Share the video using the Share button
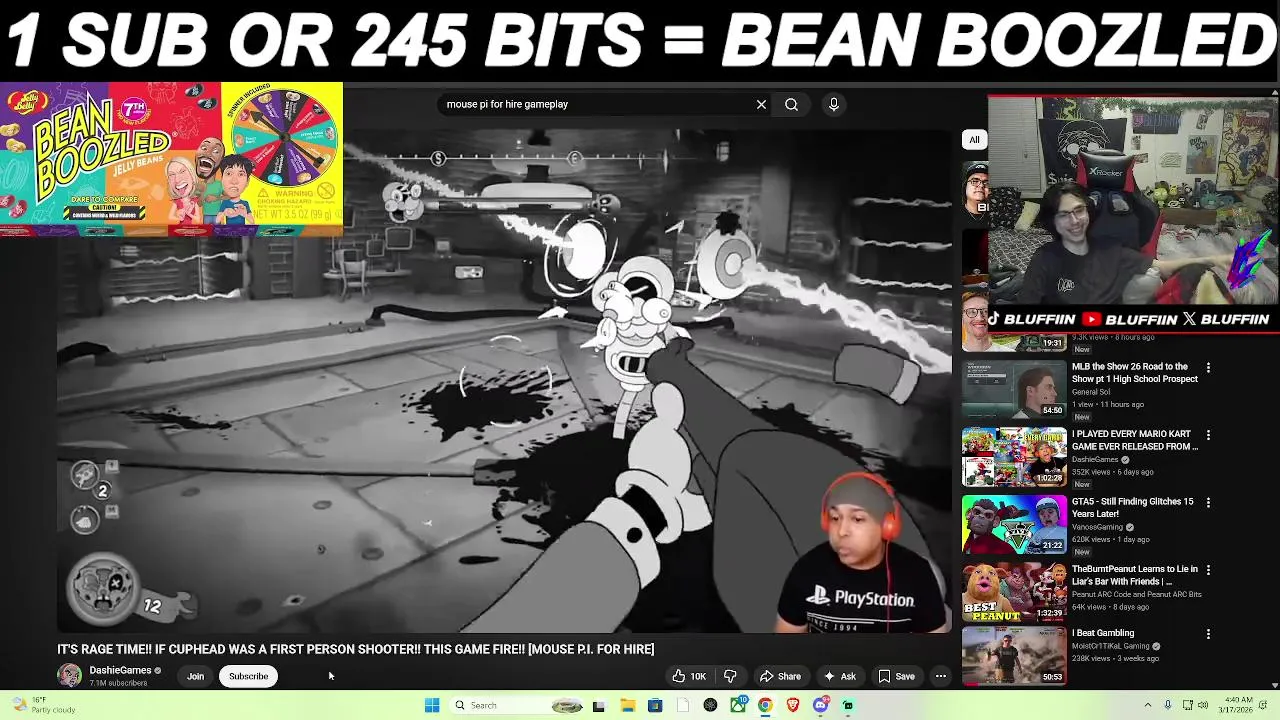The height and width of the screenshot is (720, 1280). click(780, 676)
